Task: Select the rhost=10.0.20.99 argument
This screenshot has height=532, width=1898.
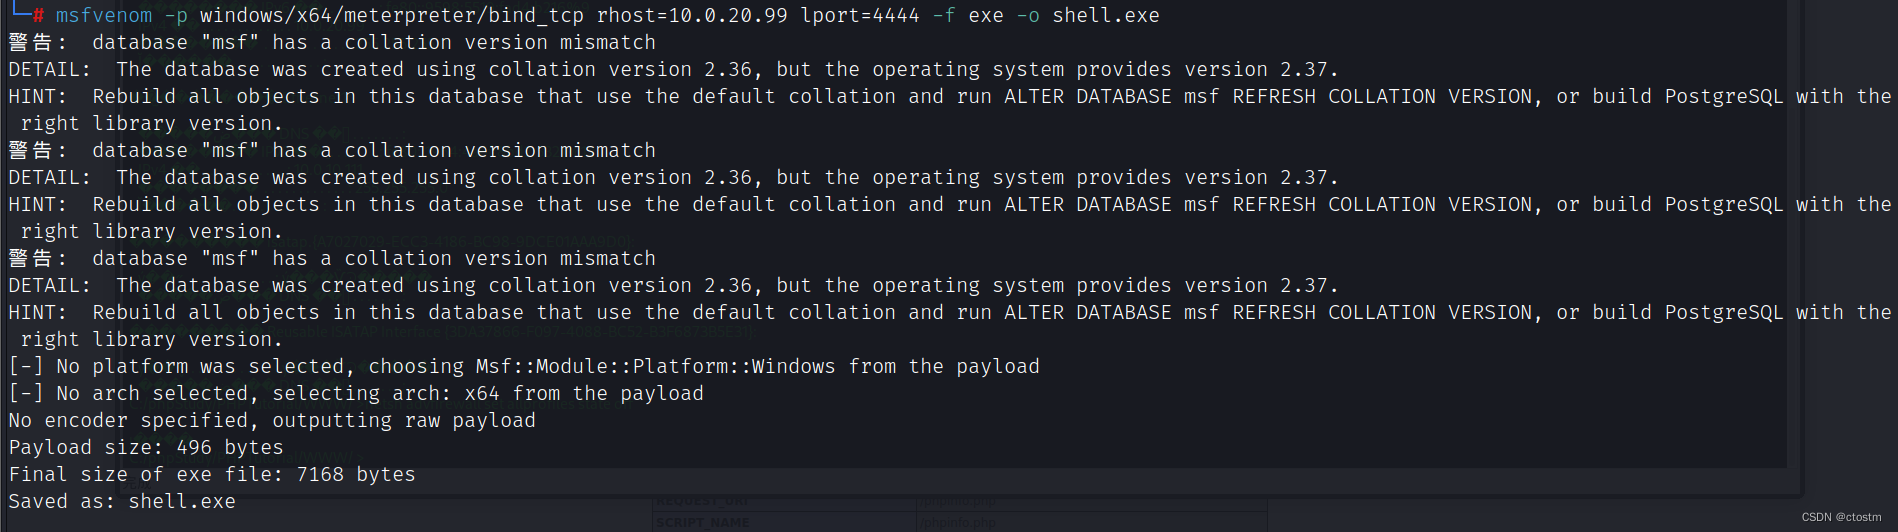Action: point(692,15)
